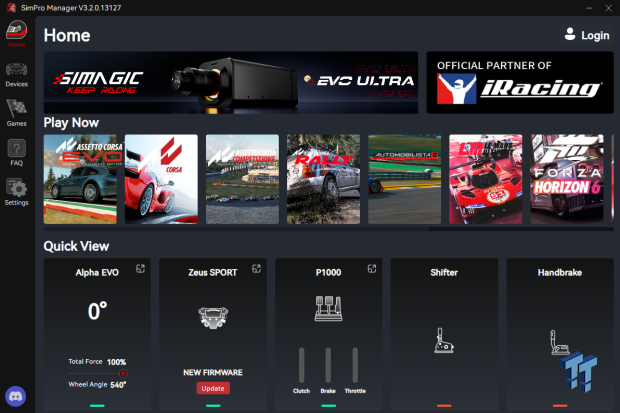Expand the P1000 card
The width and height of the screenshot is (620, 413).
coord(372,269)
